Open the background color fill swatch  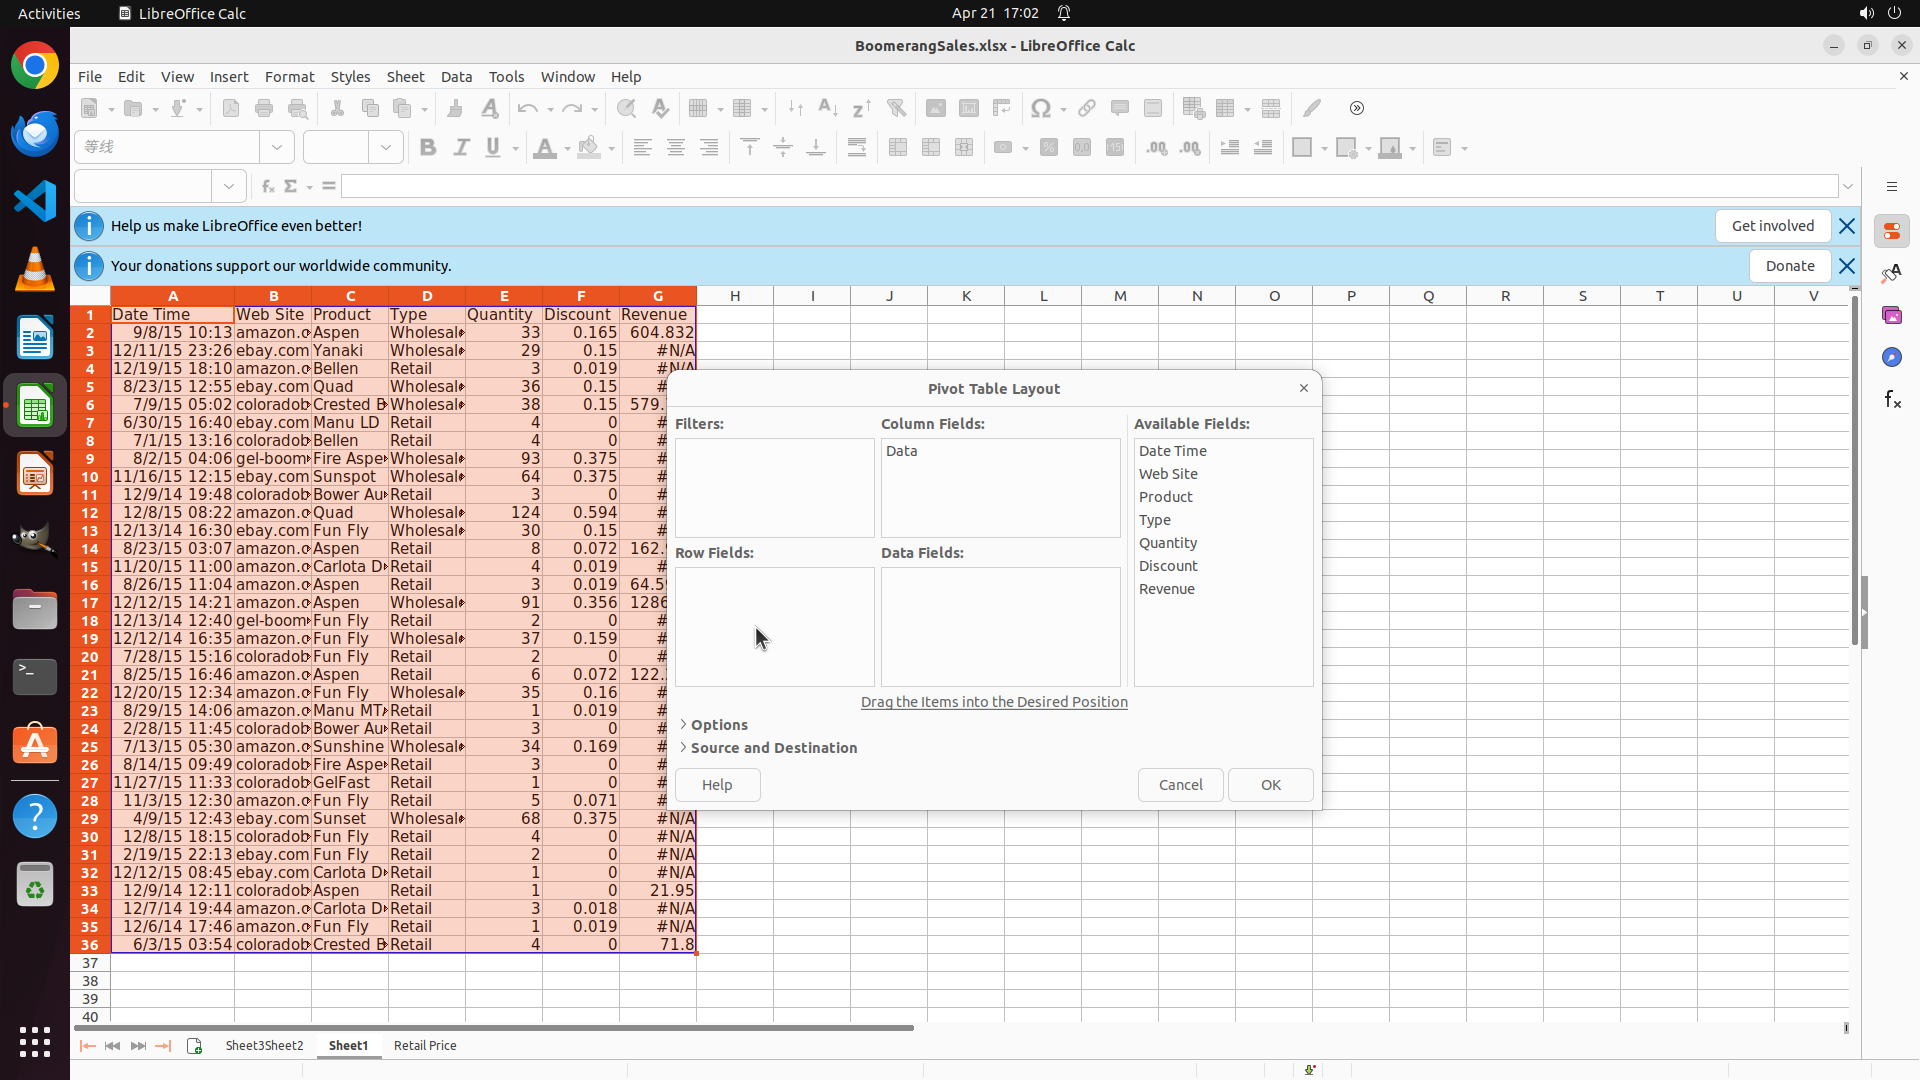[589, 148]
